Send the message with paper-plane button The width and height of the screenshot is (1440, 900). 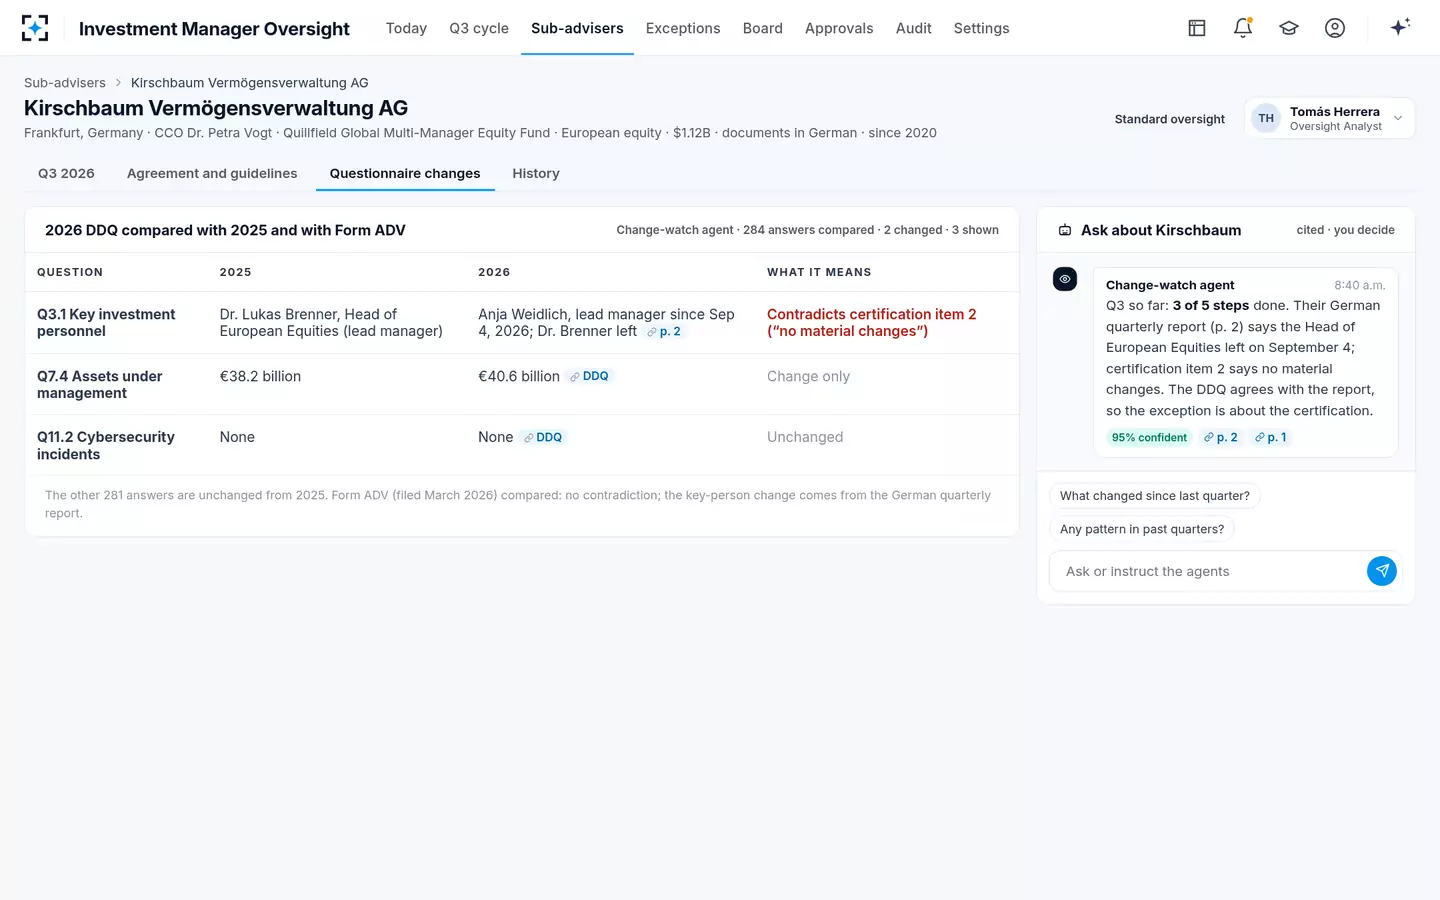point(1382,571)
